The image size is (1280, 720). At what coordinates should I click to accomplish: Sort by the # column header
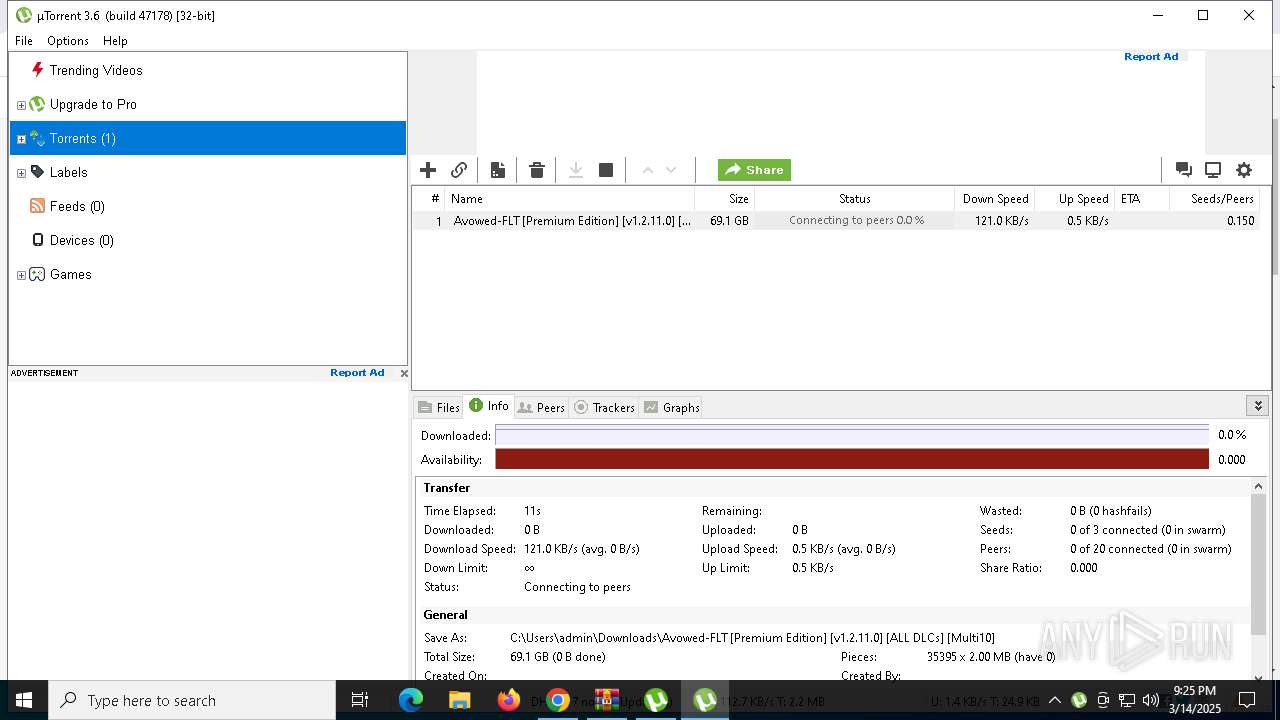tap(430, 198)
